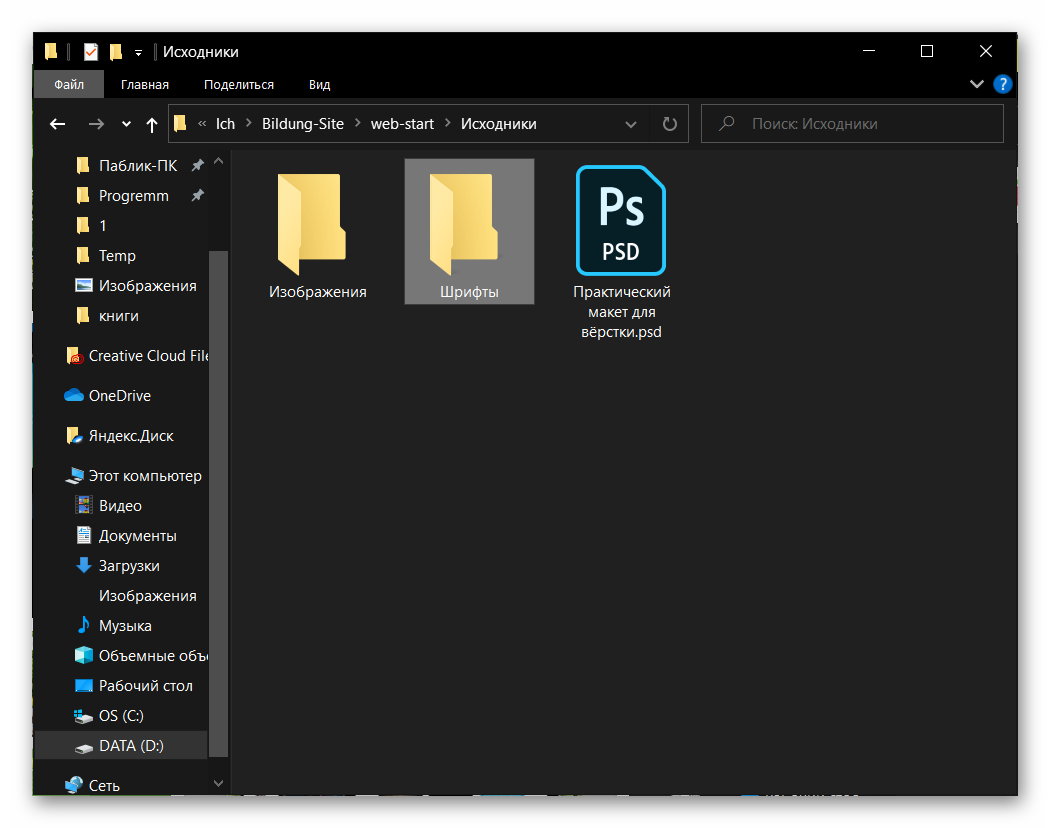Refresh the current folder view
Screen dimensions: 1050x828
pyautogui.click(x=670, y=124)
